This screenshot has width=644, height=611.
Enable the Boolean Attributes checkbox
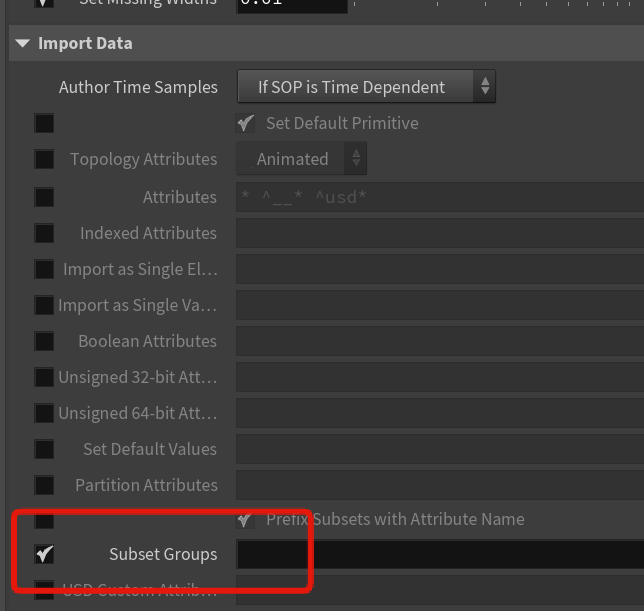pyautogui.click(x=44, y=341)
